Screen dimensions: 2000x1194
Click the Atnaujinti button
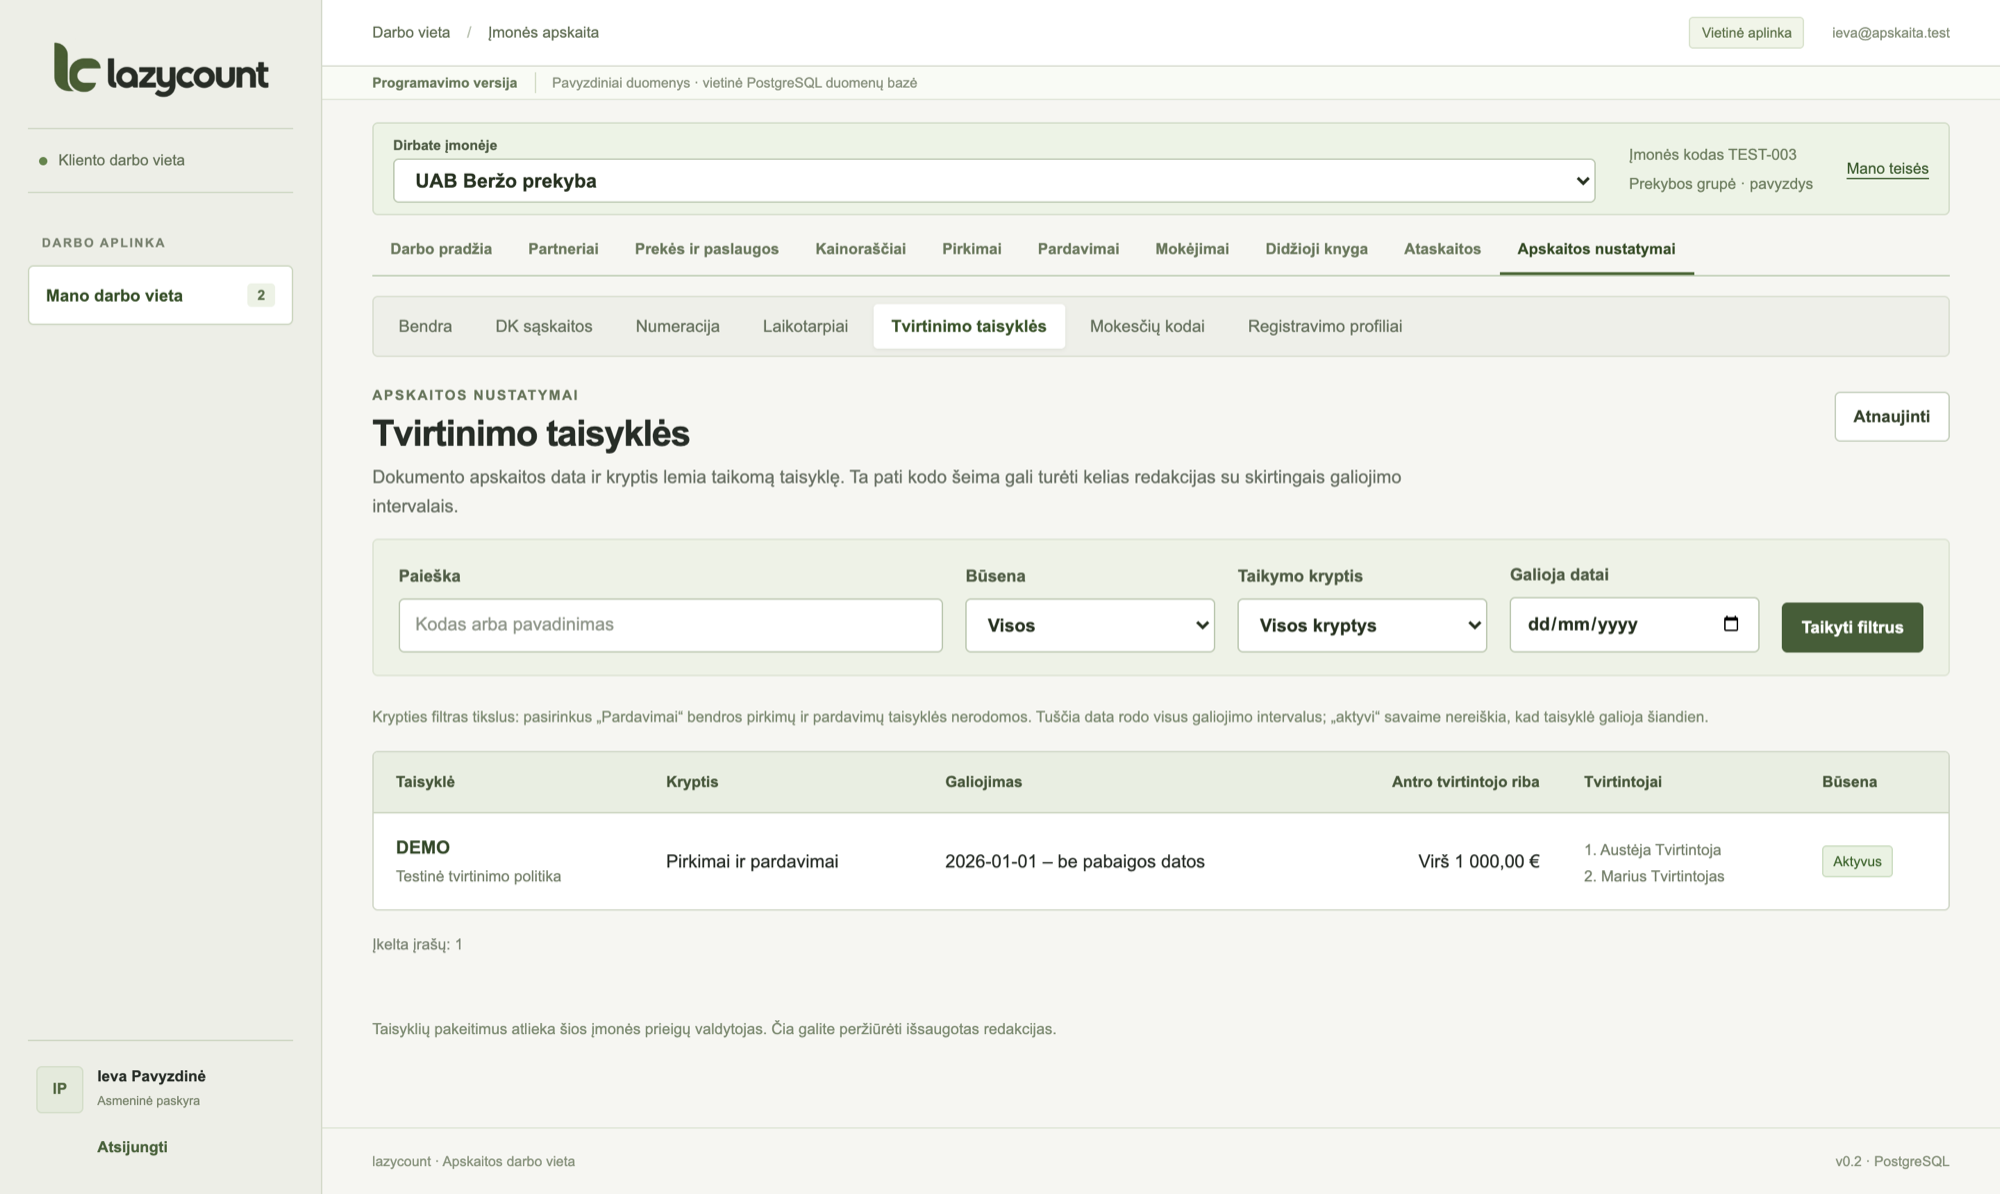point(1891,416)
